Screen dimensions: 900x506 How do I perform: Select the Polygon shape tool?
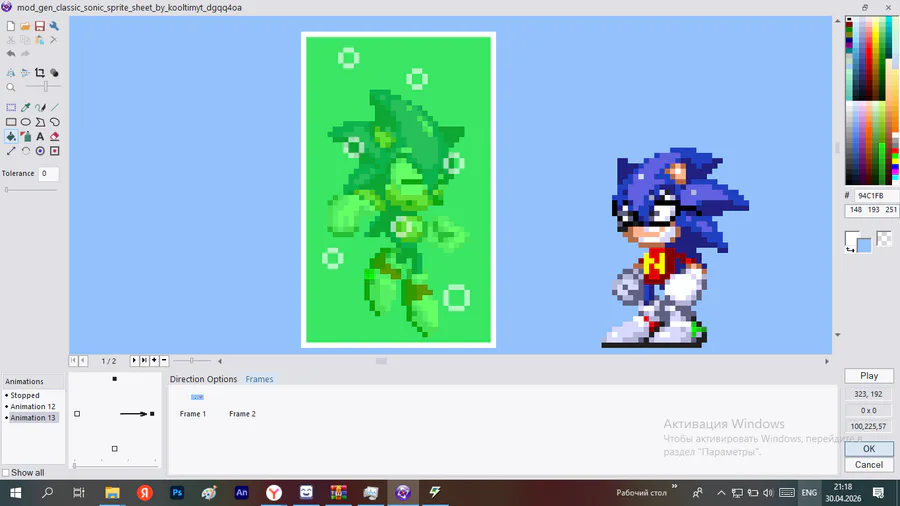(x=40, y=122)
